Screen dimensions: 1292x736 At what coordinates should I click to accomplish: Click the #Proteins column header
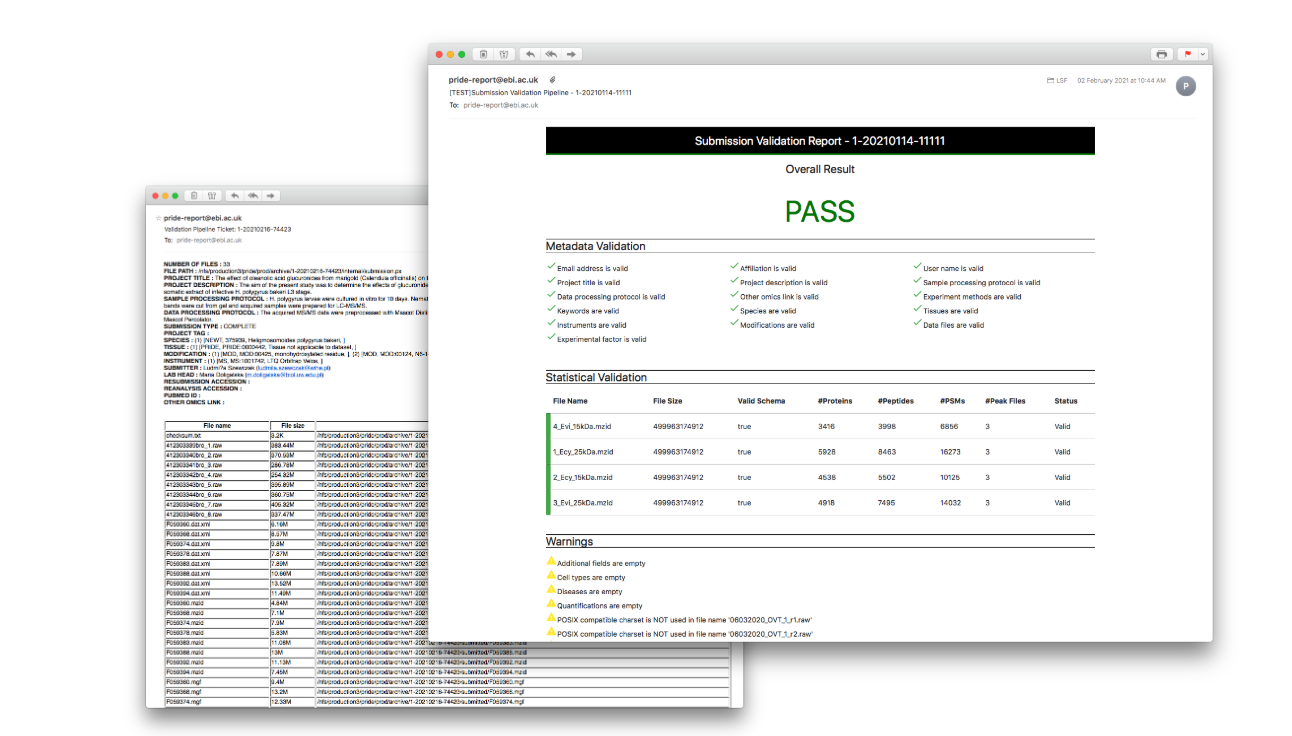834,401
